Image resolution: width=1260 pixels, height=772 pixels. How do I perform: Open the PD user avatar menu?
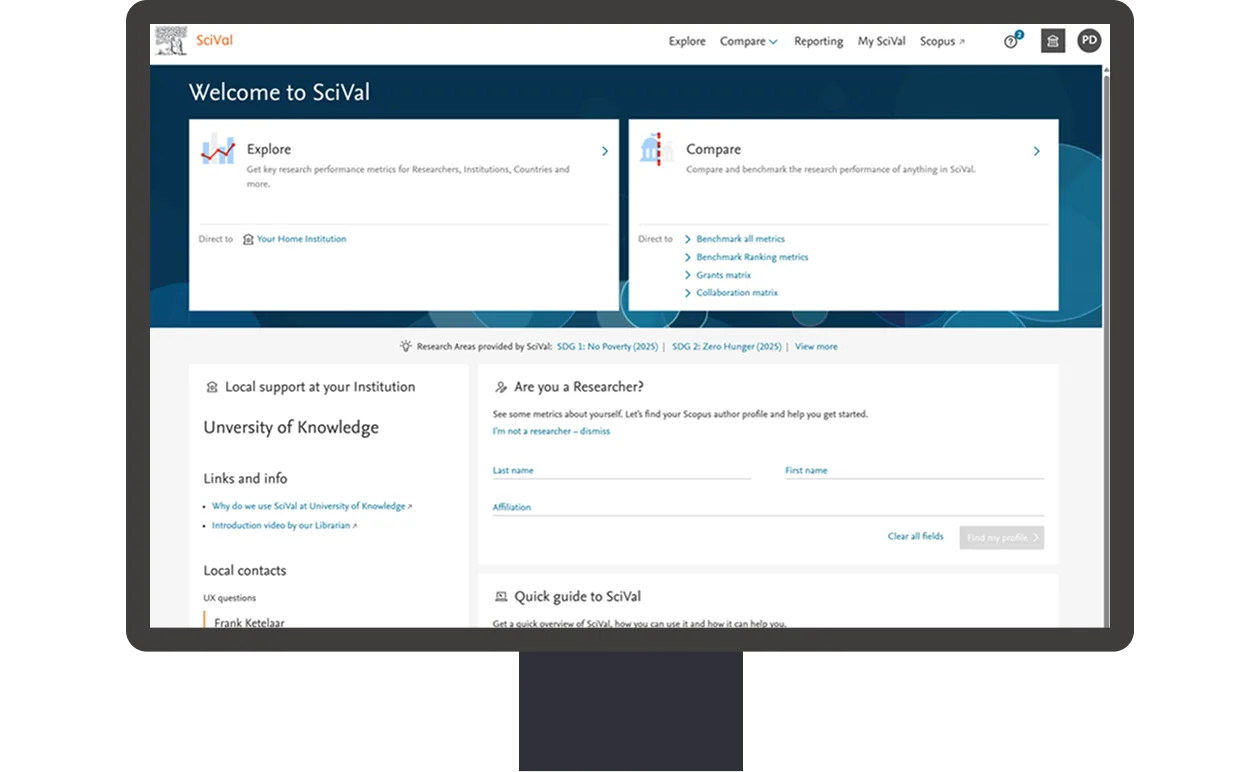point(1089,41)
